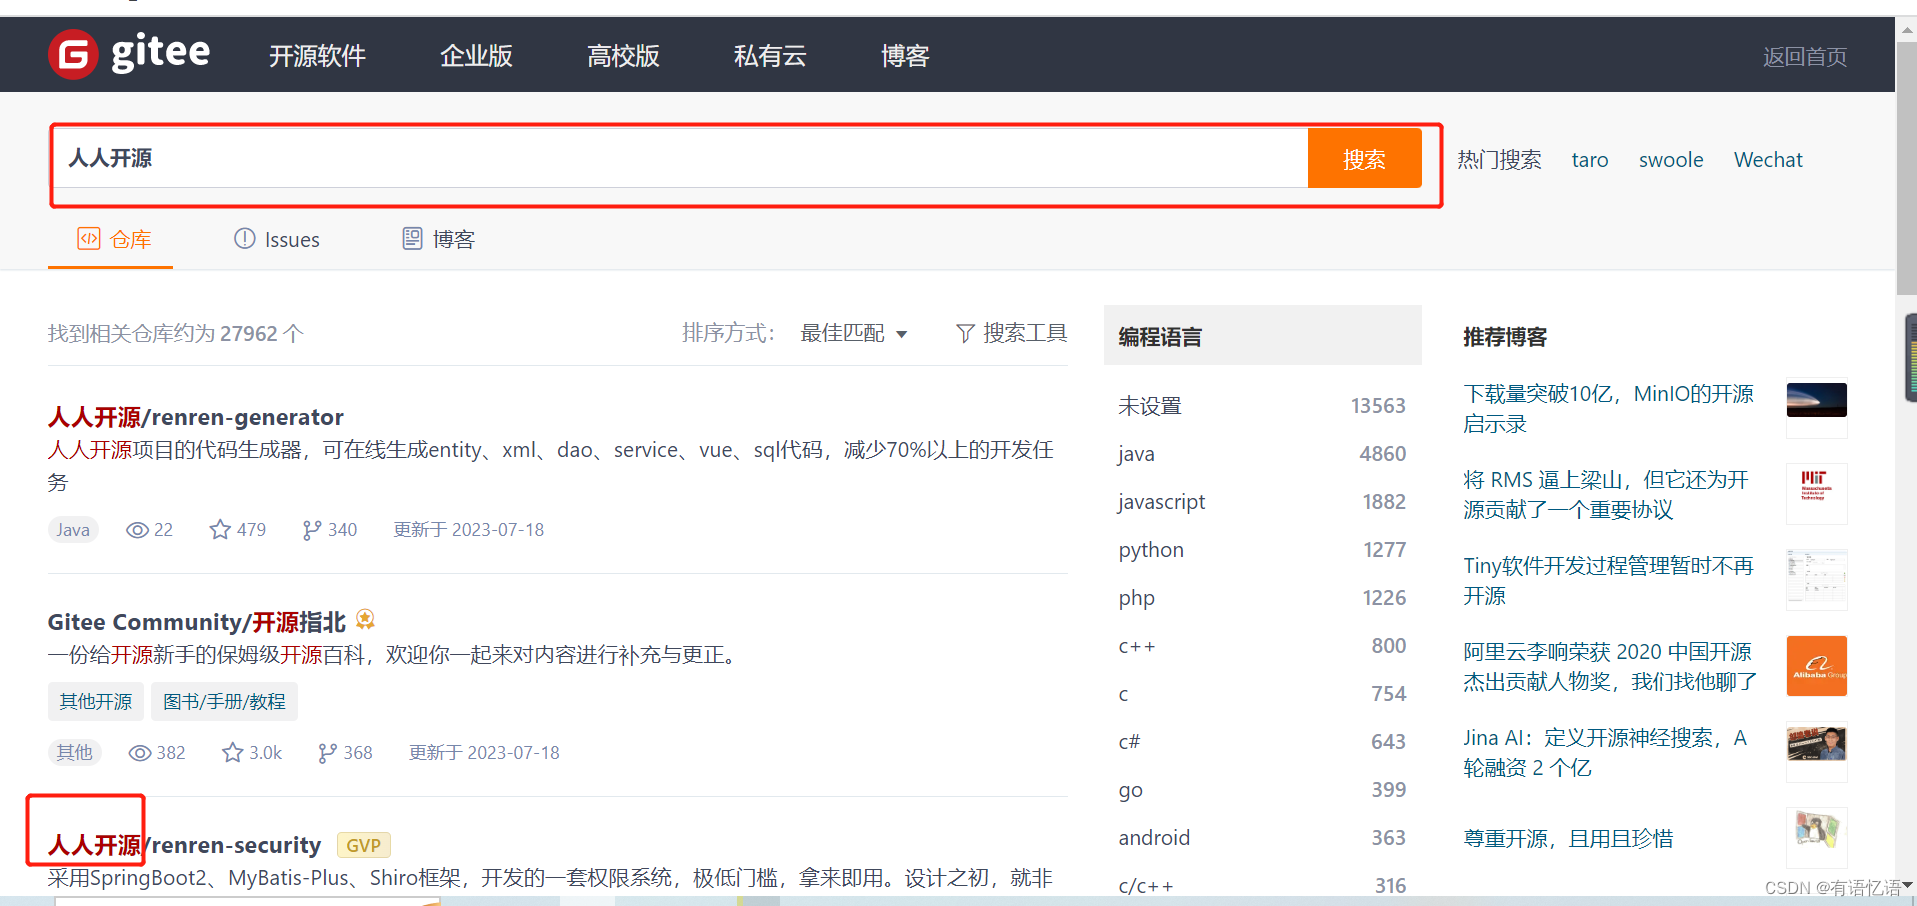
Task: Open the 搜索工具 filter link
Action: [1012, 333]
